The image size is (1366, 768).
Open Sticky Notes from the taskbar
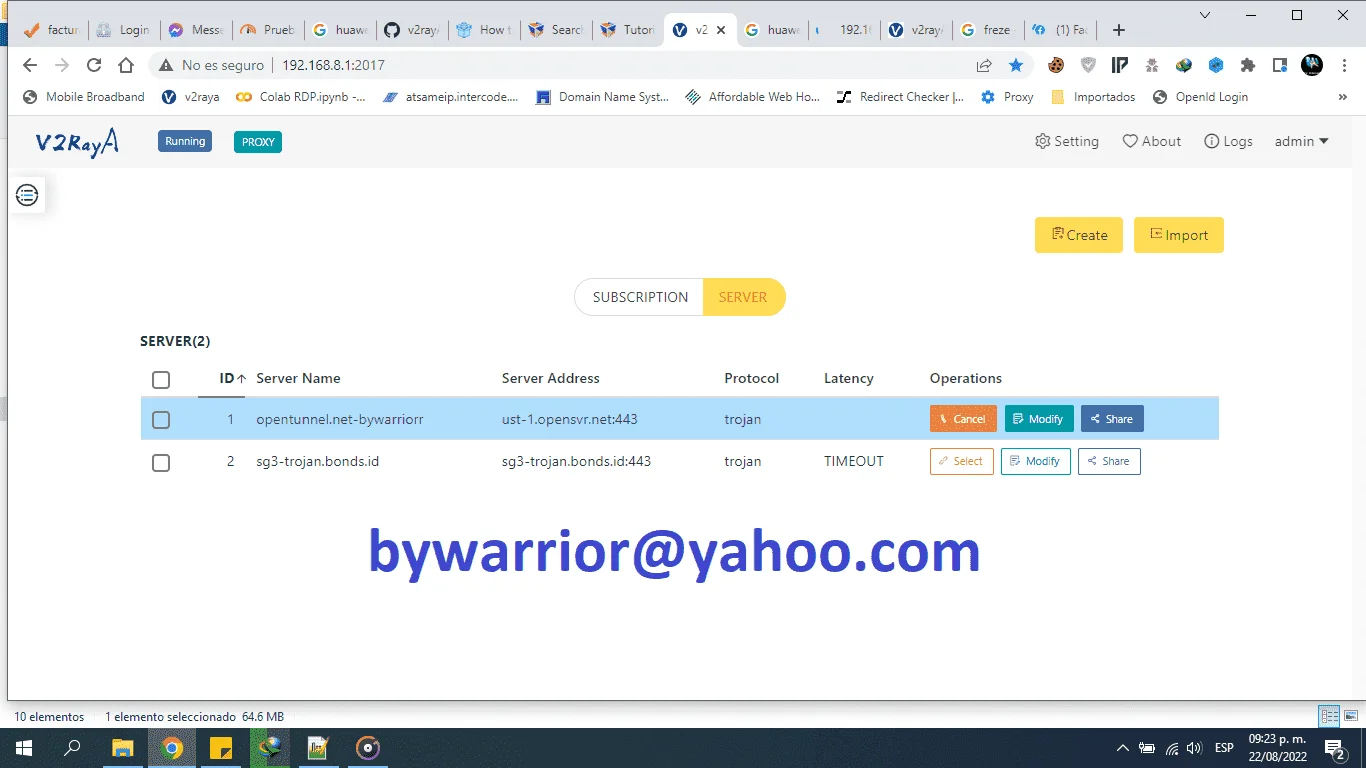(221, 748)
